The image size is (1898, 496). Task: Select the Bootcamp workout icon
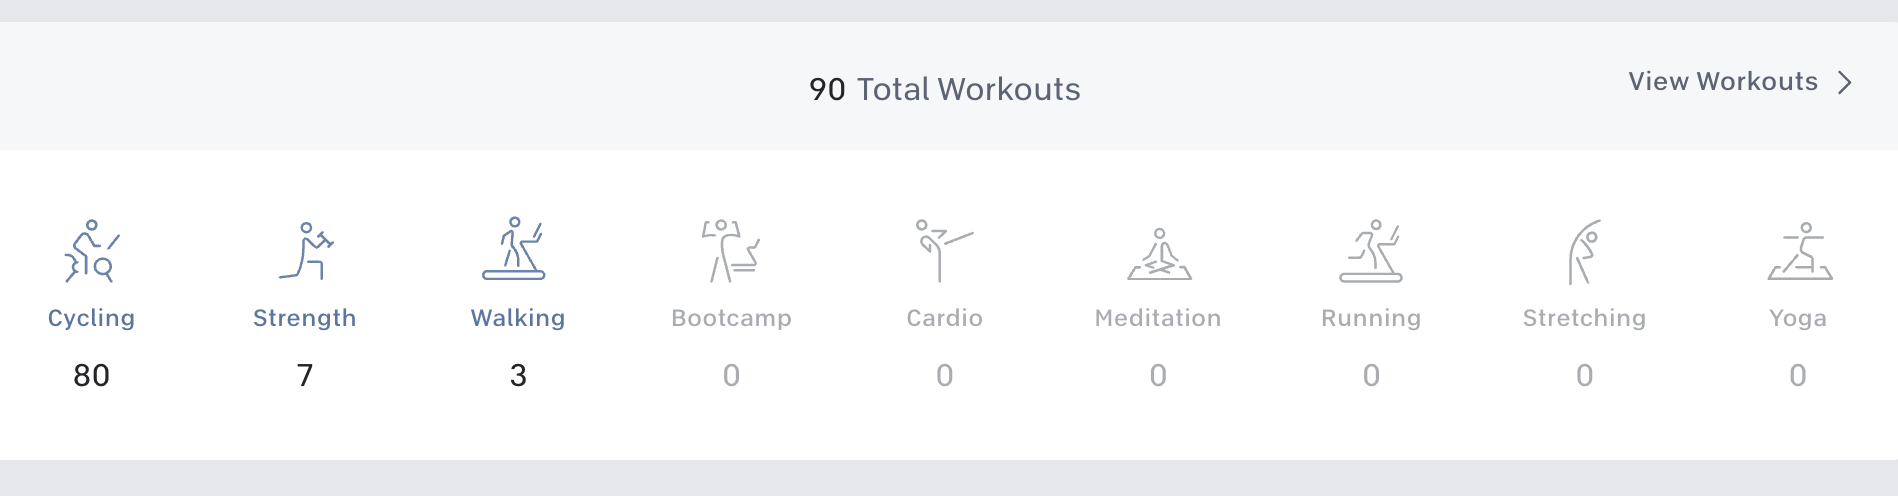(731, 251)
